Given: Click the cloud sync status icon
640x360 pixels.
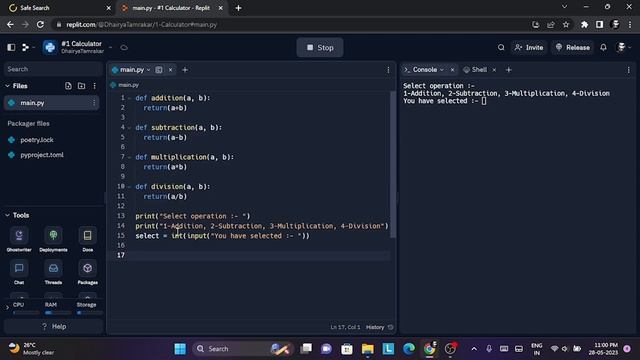Looking at the screenshot, I should [x=124, y=48].
